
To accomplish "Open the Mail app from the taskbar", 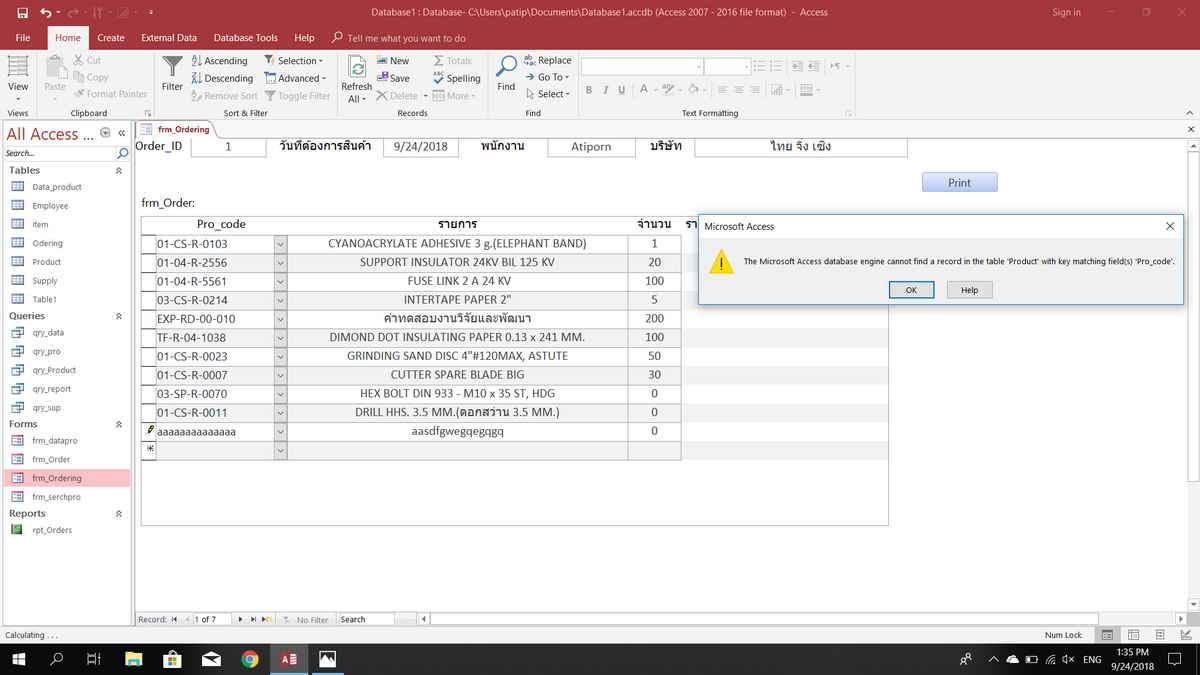I will click(x=211, y=659).
